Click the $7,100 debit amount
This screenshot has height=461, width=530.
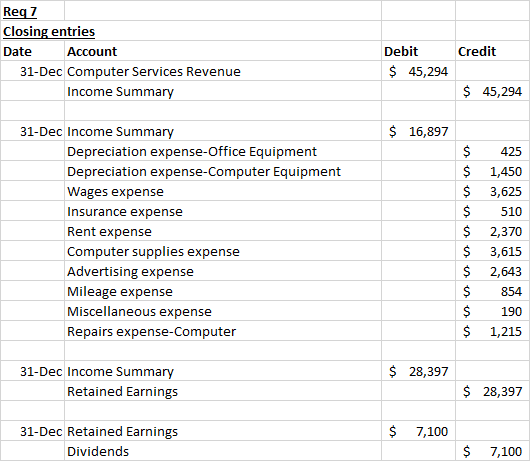(x=418, y=431)
